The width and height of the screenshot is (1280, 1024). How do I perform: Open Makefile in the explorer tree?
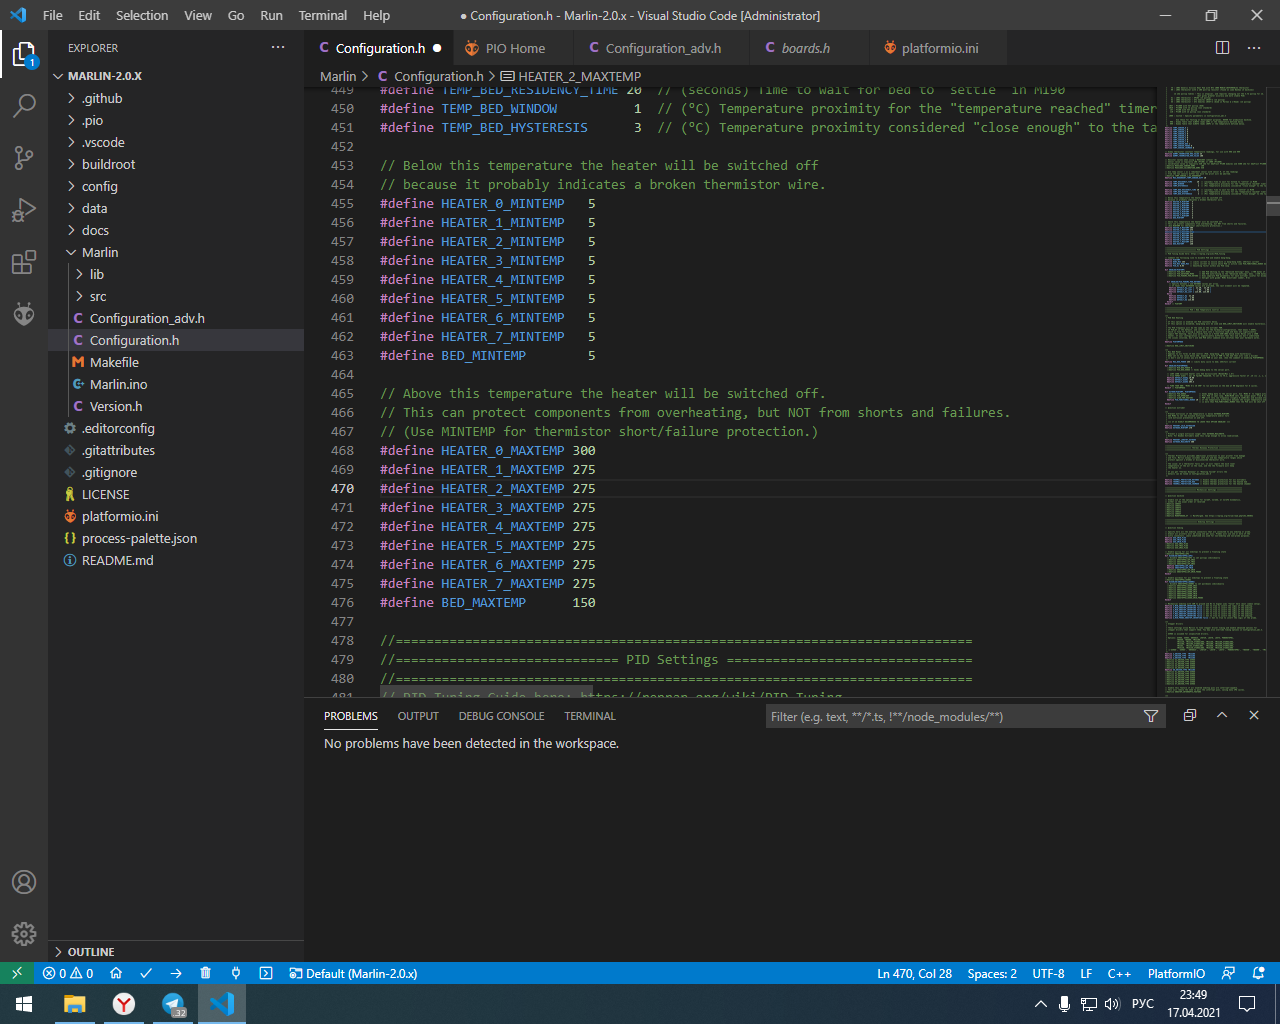[x=175, y=362]
